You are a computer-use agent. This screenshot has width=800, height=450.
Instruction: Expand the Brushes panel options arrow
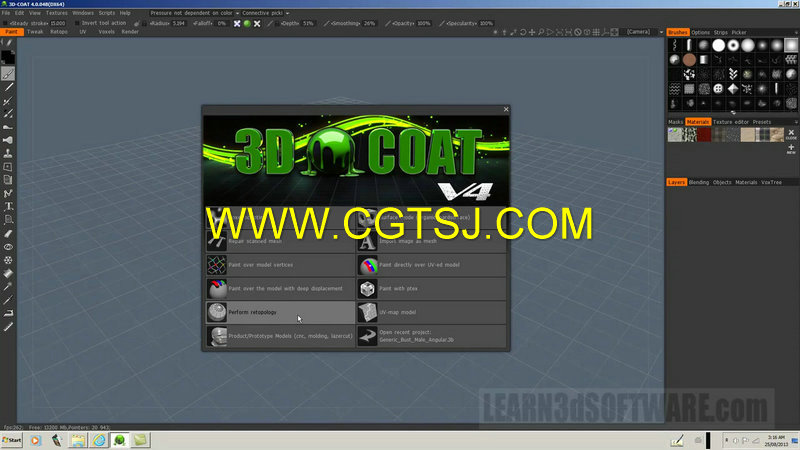click(x=796, y=32)
